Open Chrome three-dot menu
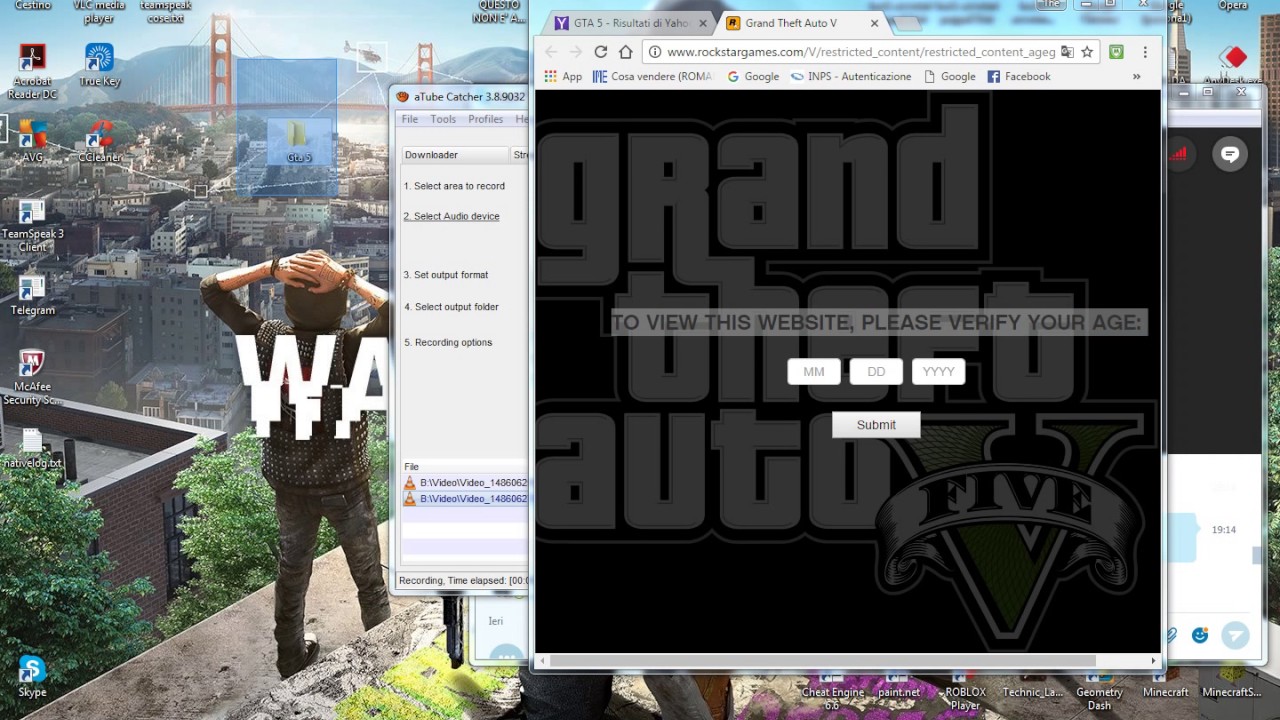 pyautogui.click(x=1145, y=52)
